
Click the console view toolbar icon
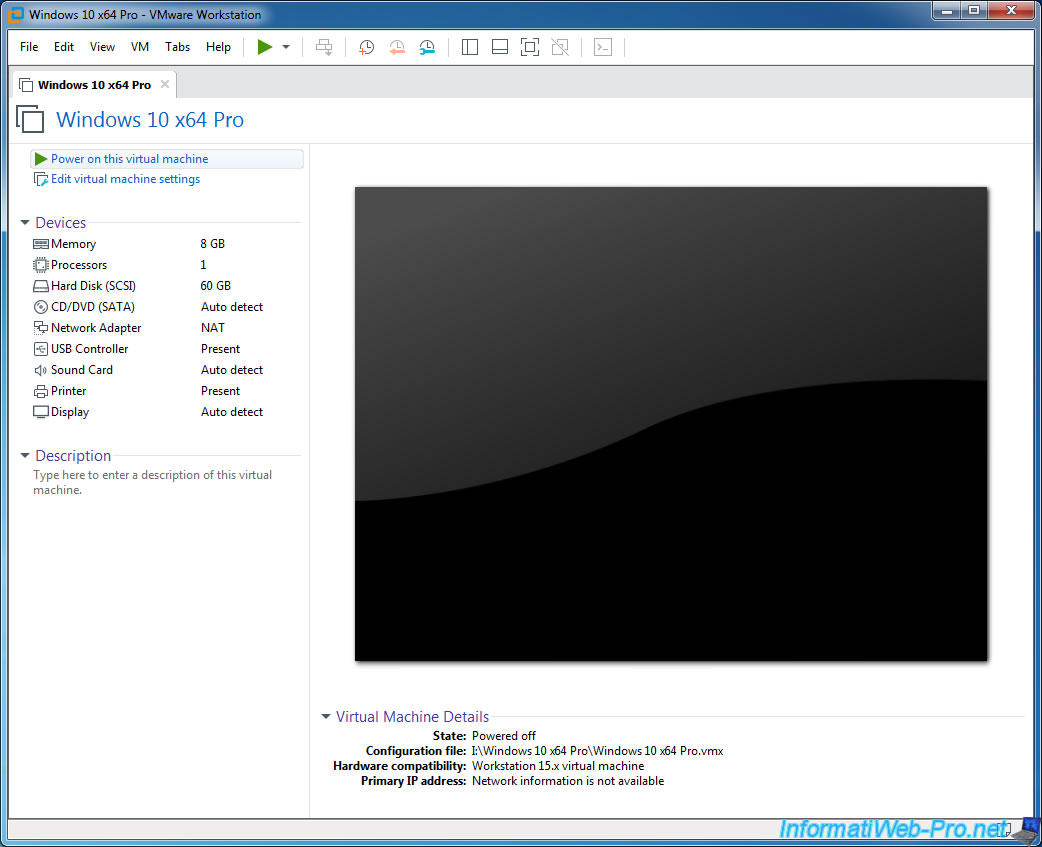[603, 47]
